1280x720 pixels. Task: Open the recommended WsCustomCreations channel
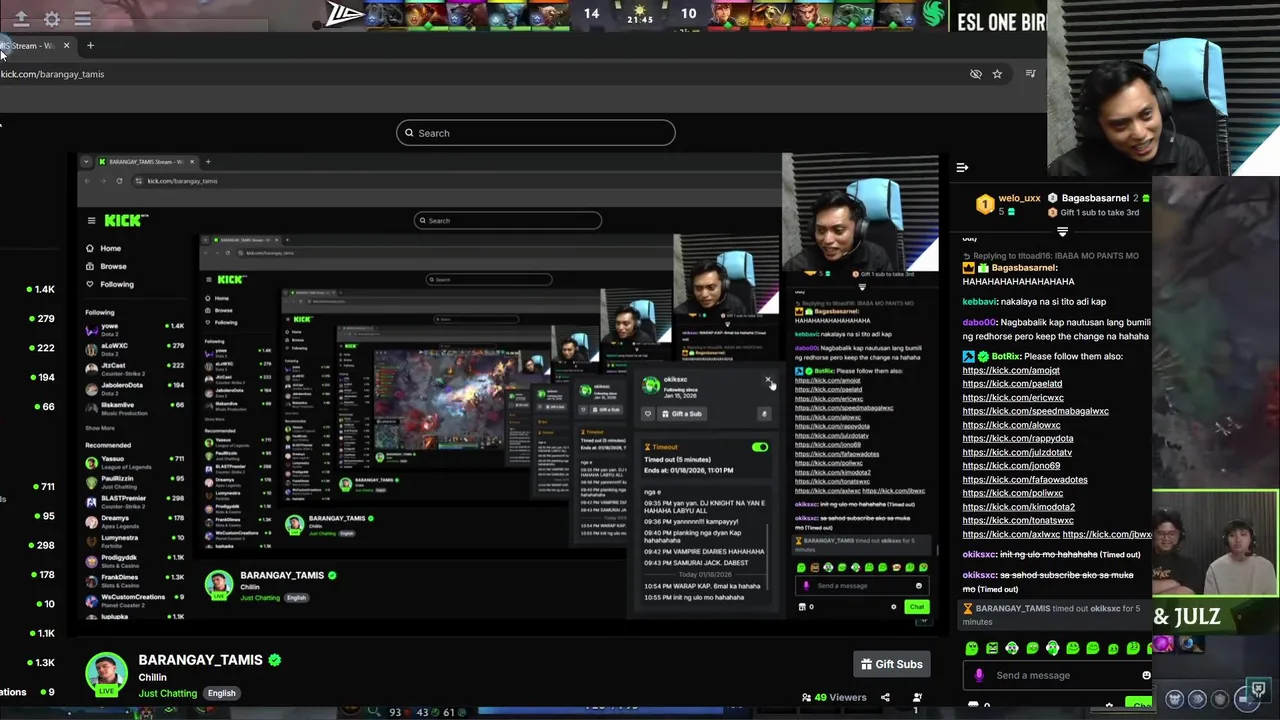click(x=135, y=600)
